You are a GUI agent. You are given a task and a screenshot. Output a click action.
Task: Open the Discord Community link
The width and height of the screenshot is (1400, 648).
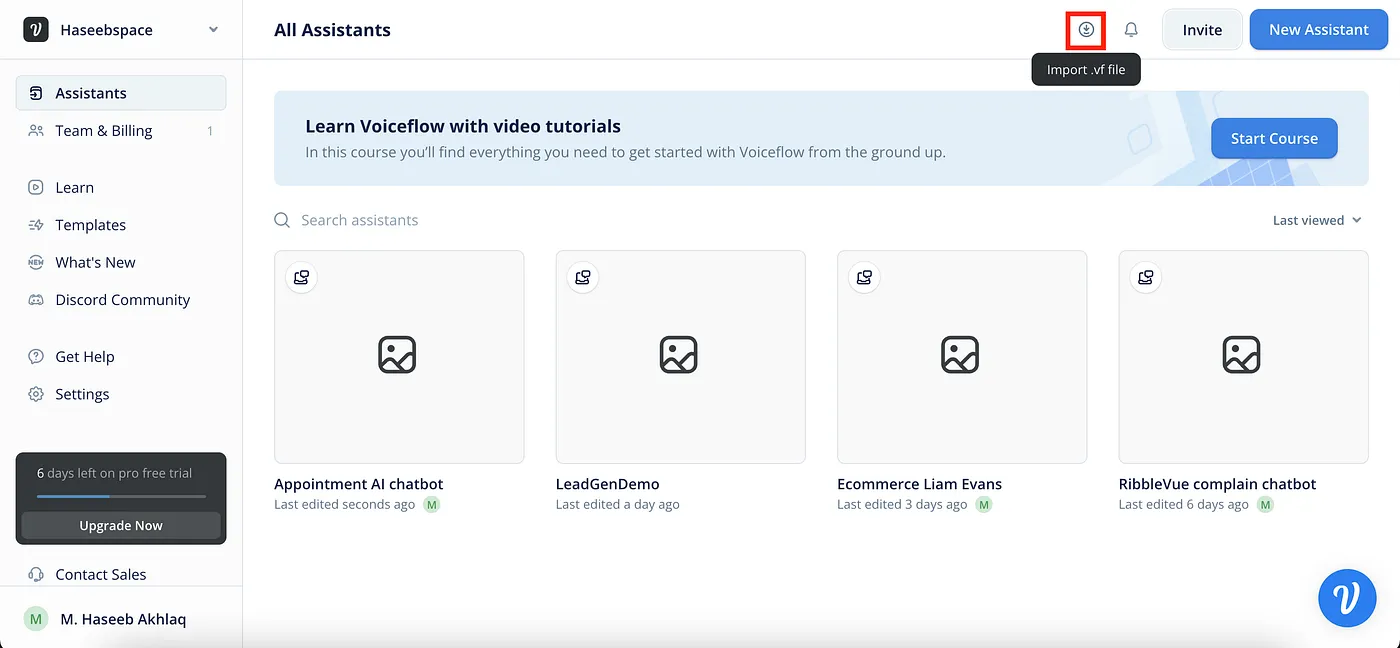121,300
